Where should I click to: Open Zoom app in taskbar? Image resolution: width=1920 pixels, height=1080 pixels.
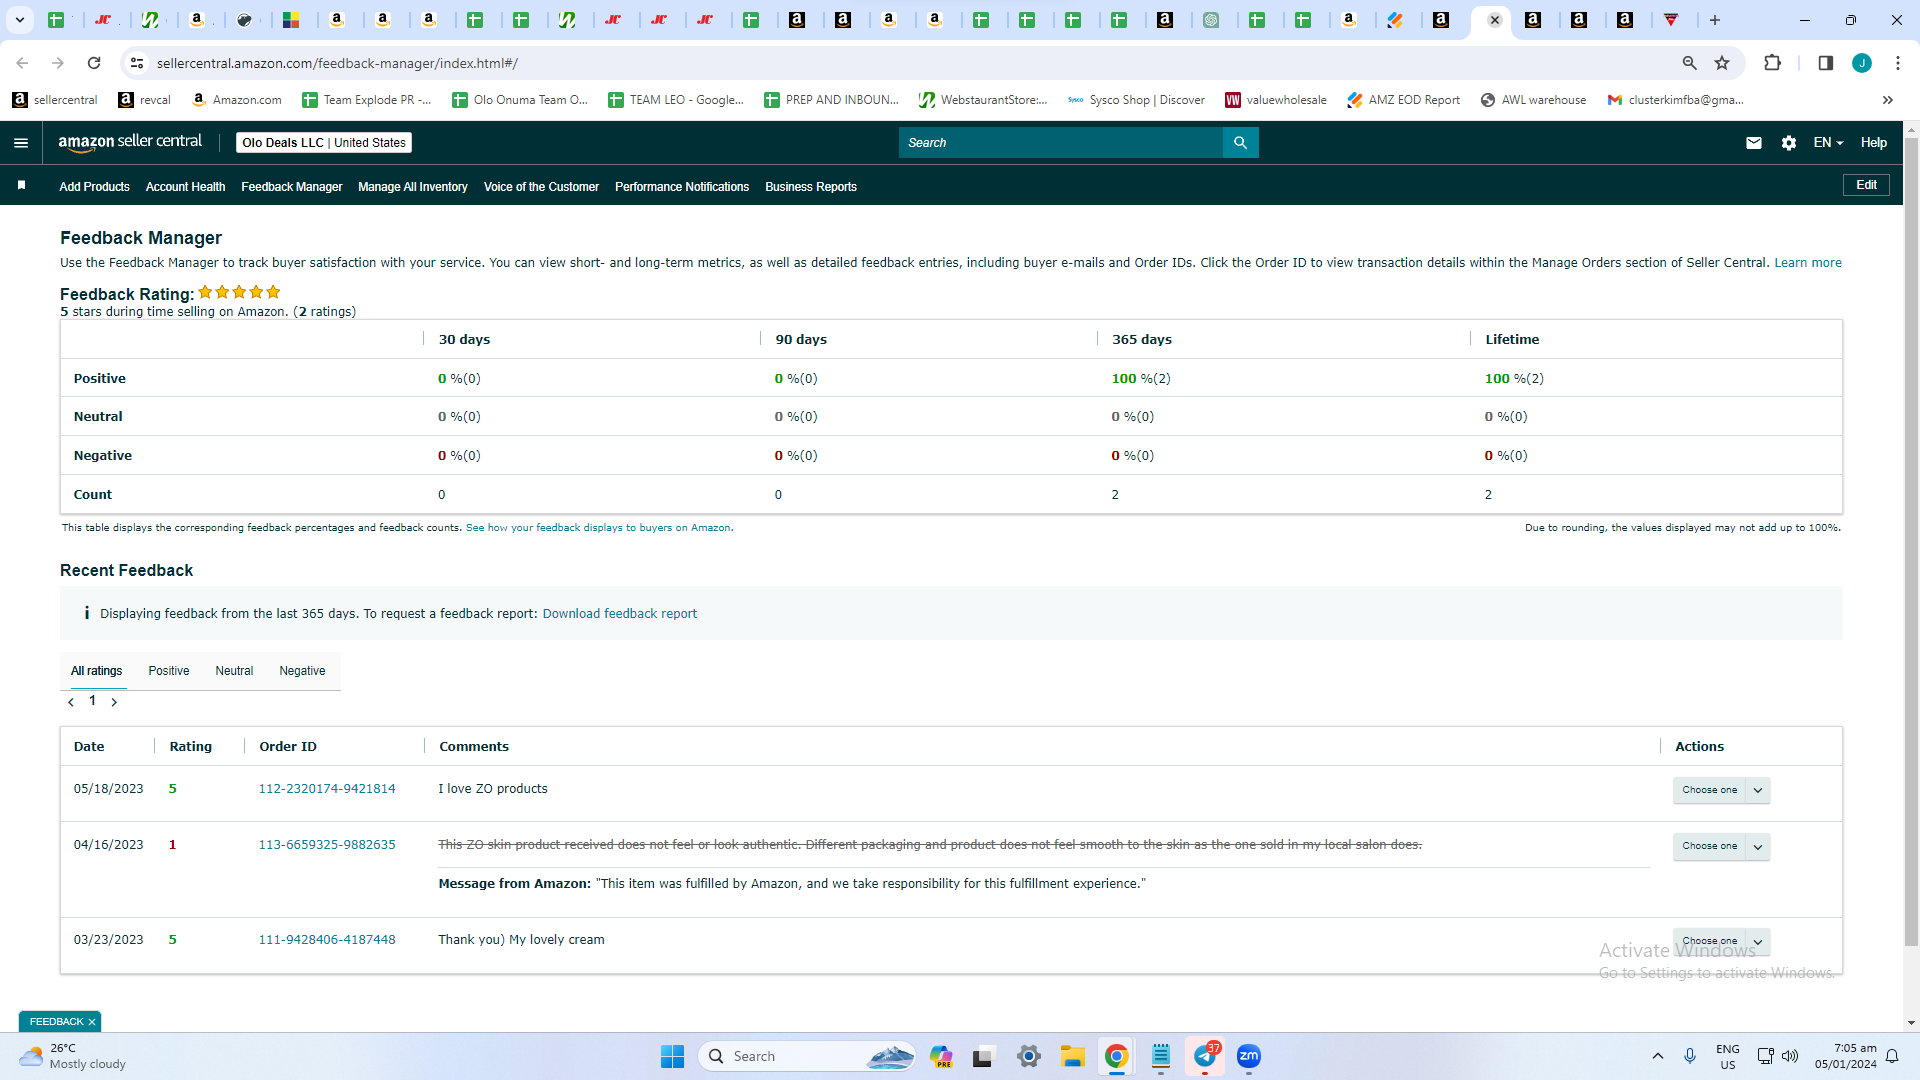click(1248, 1056)
